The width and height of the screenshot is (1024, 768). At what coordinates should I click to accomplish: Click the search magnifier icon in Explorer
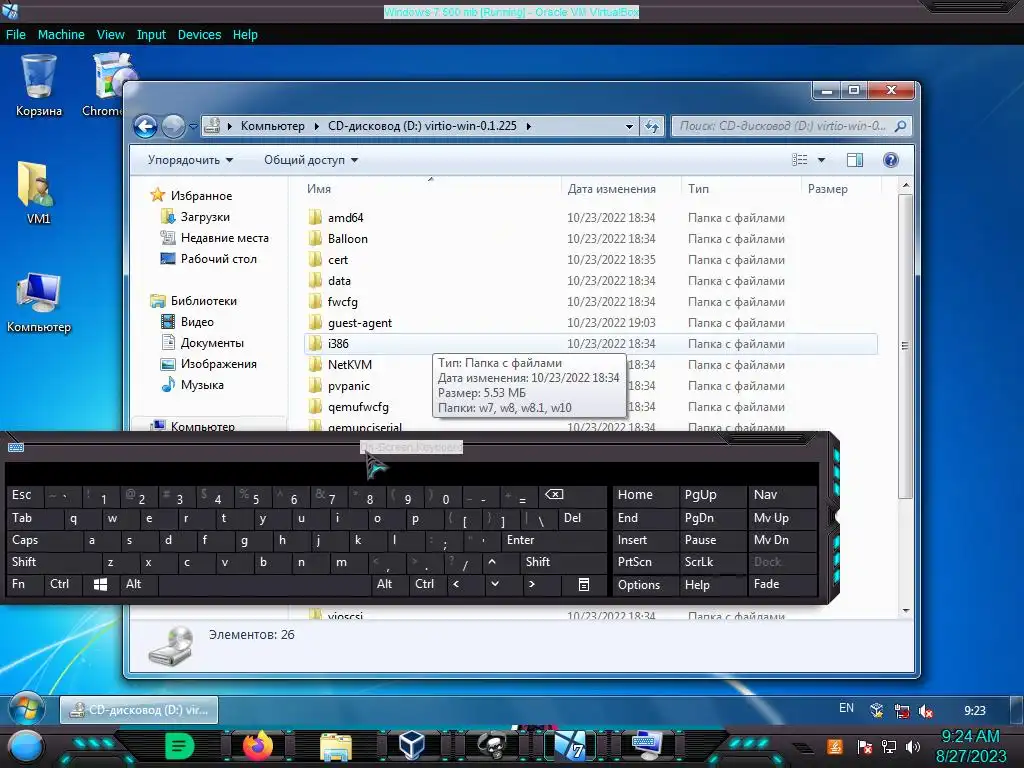click(901, 126)
